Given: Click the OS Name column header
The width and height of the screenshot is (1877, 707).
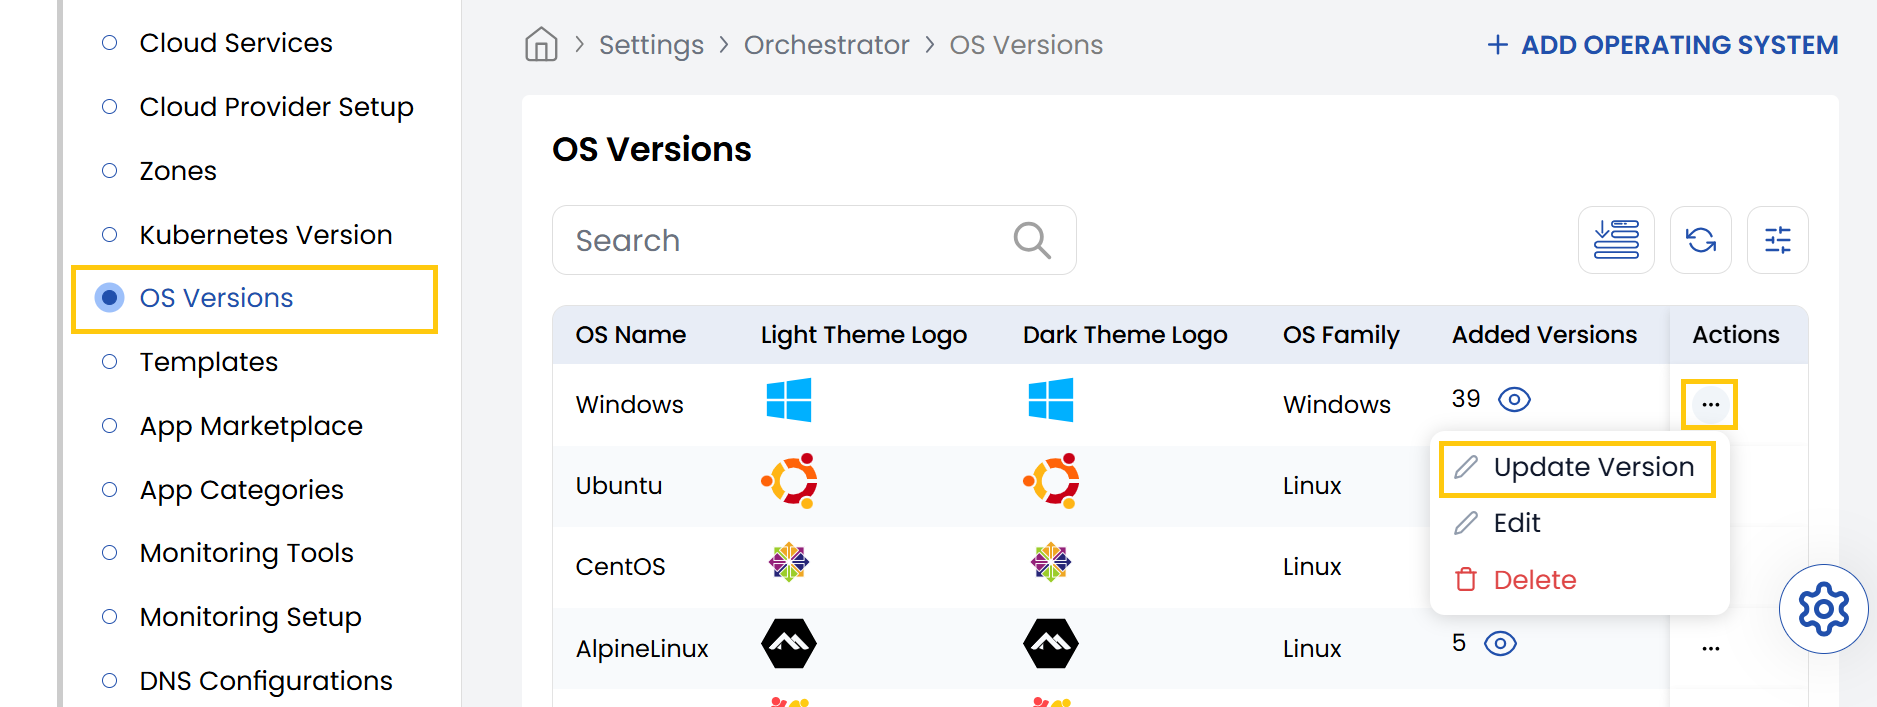Looking at the screenshot, I should tap(631, 335).
